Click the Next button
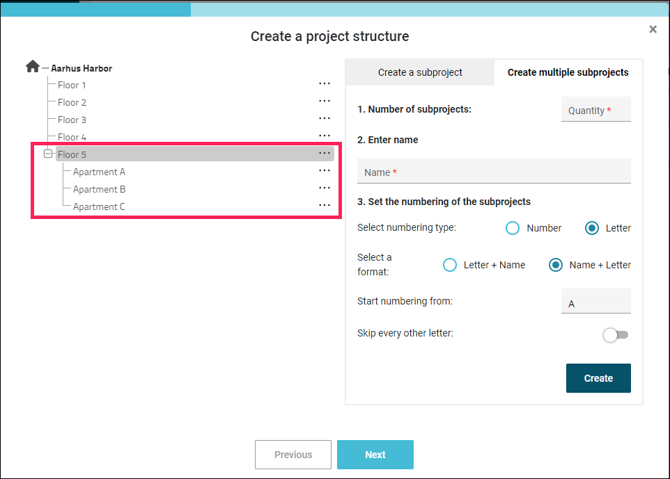The width and height of the screenshot is (670, 479). 375,454
